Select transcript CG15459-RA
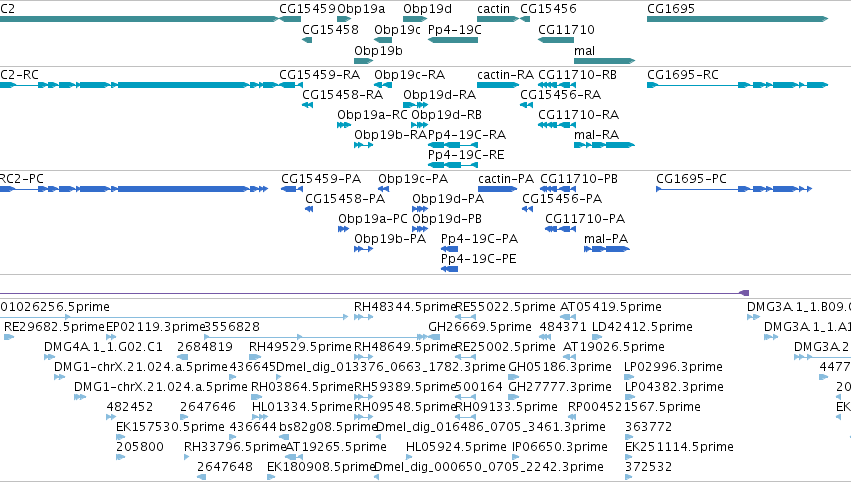Screen dimensions: 851x482 click(x=291, y=85)
